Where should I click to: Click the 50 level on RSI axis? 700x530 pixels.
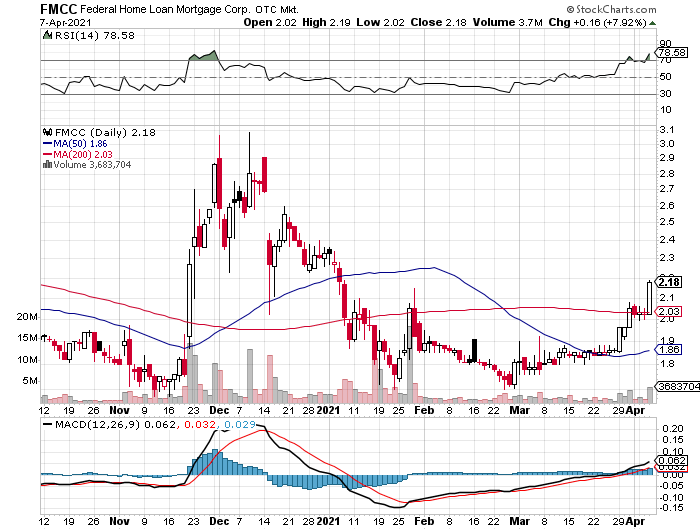coord(665,77)
